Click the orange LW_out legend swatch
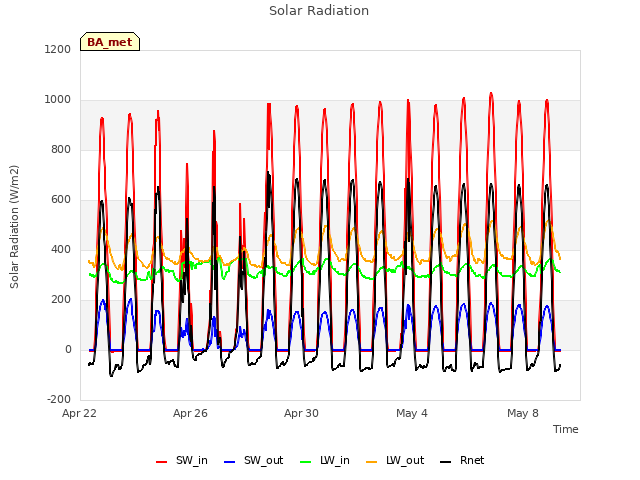 coord(372,462)
